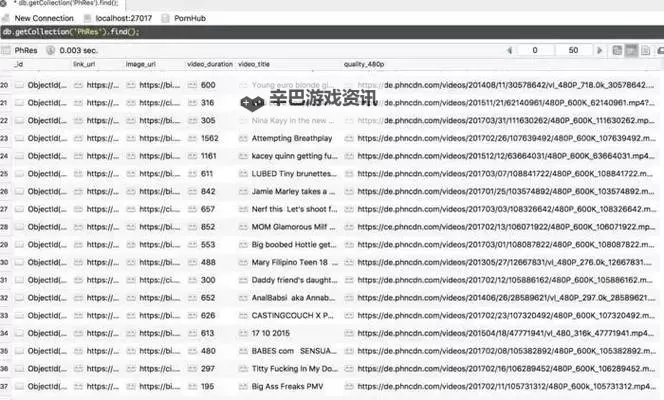
Task: Click the image_url cell in row 36
Action: pyautogui.click(x=159, y=369)
